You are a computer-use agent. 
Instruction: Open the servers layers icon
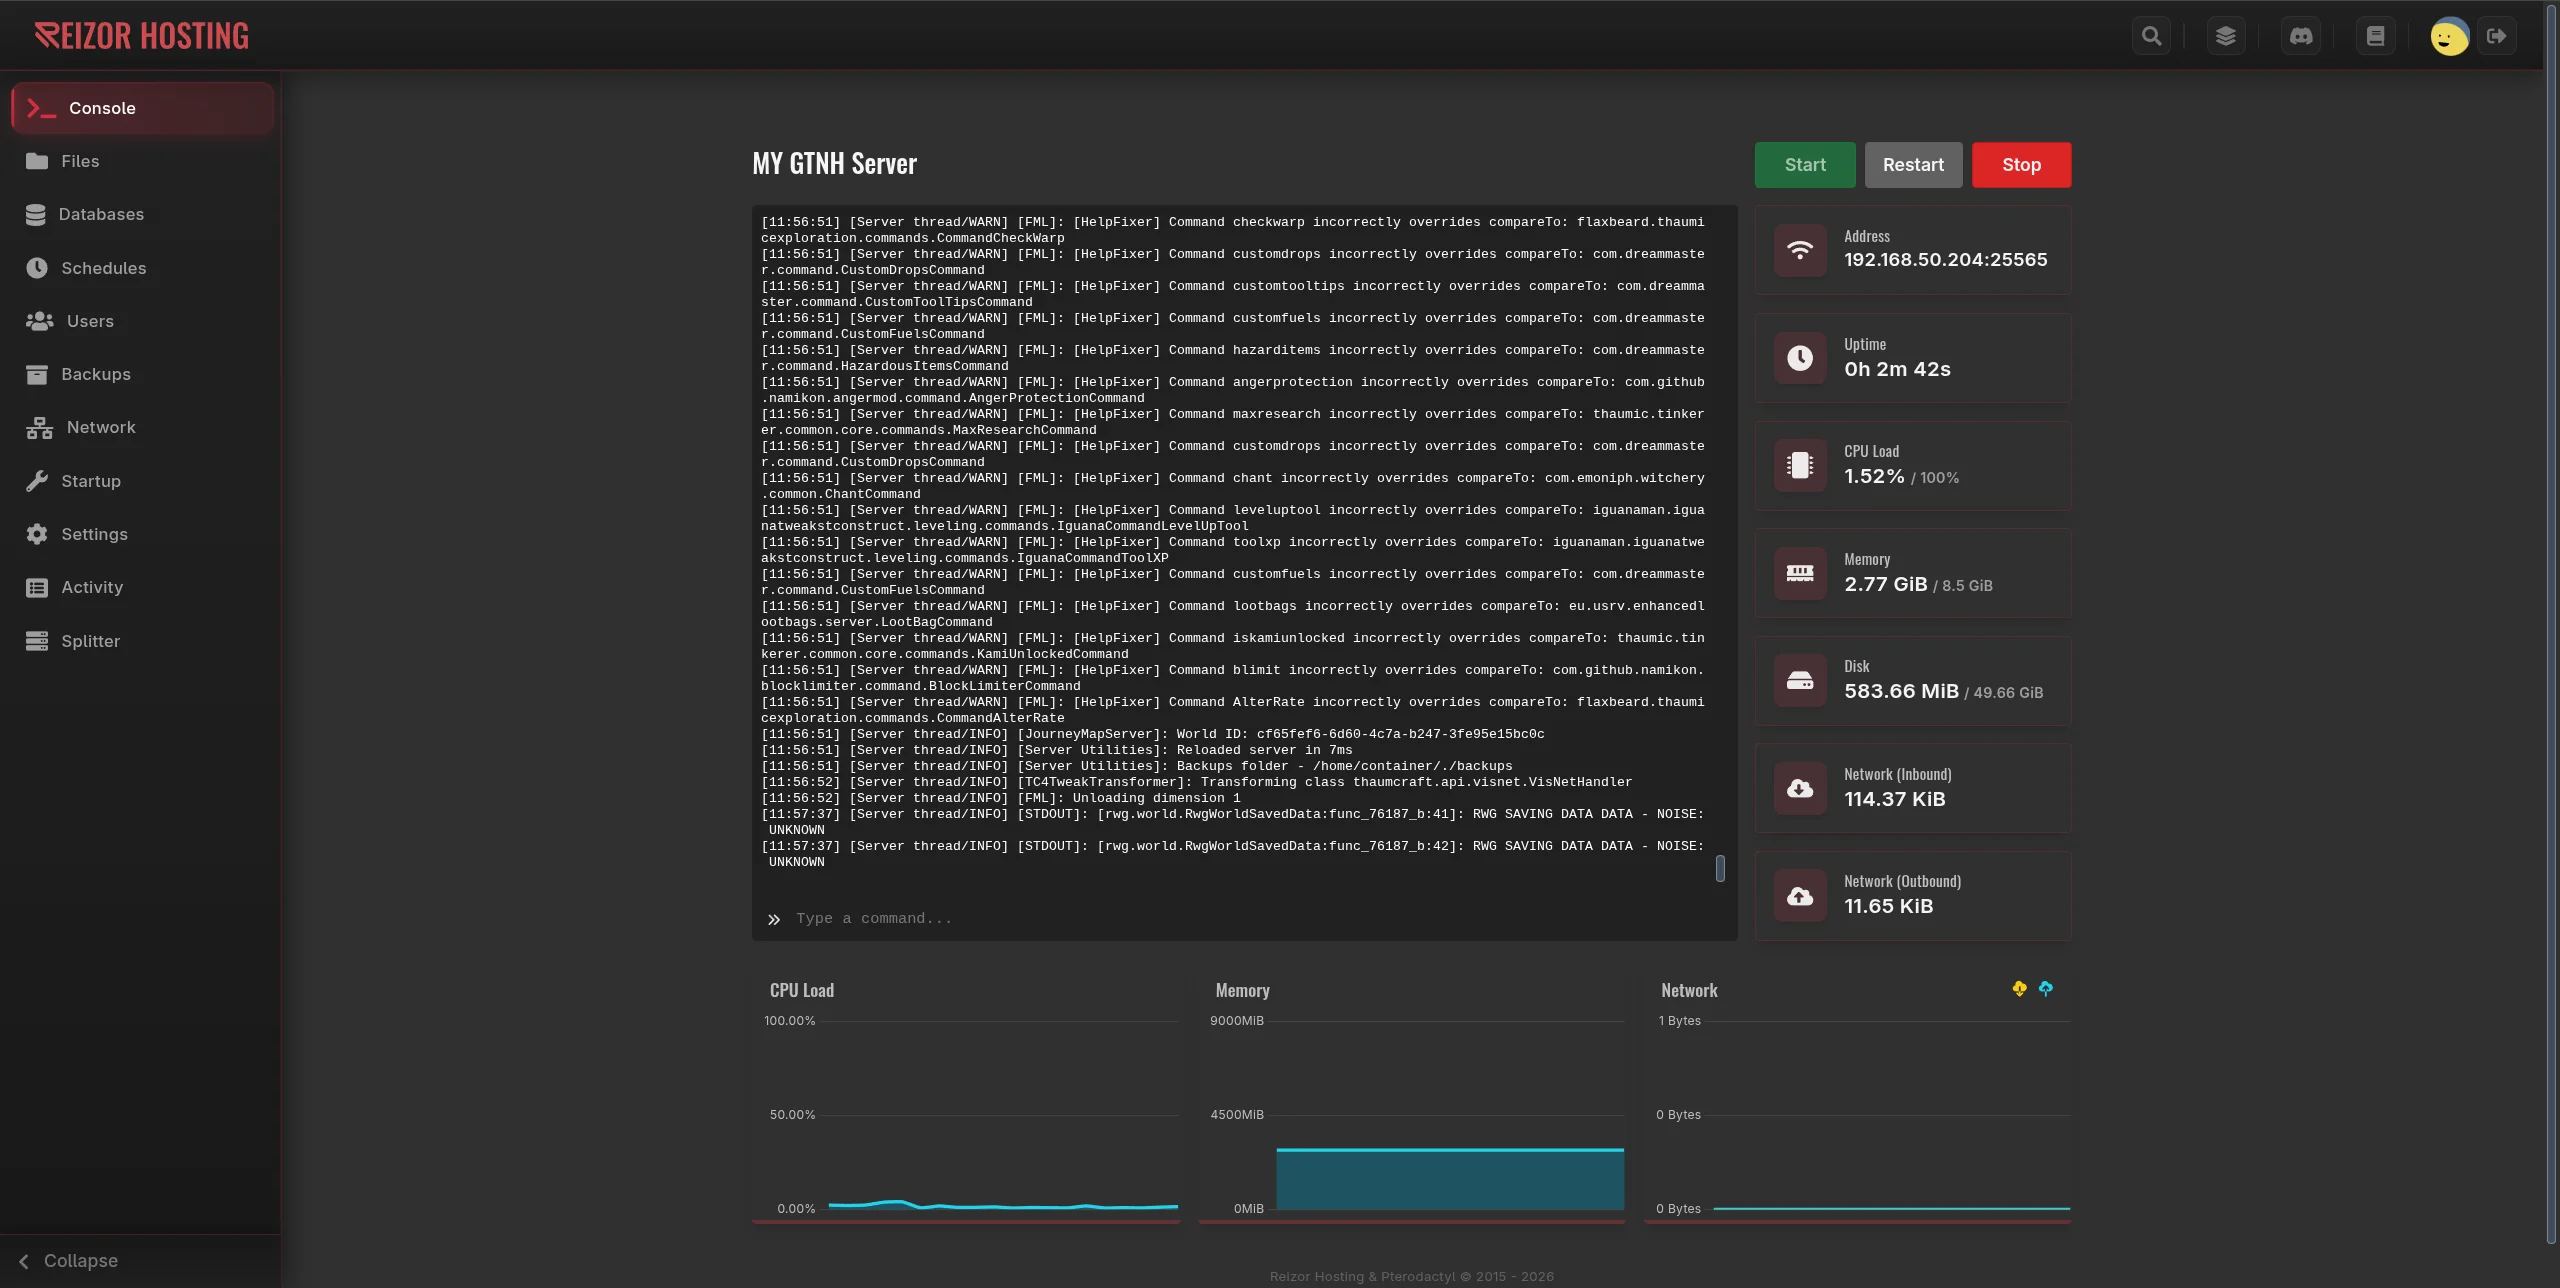click(x=2225, y=36)
